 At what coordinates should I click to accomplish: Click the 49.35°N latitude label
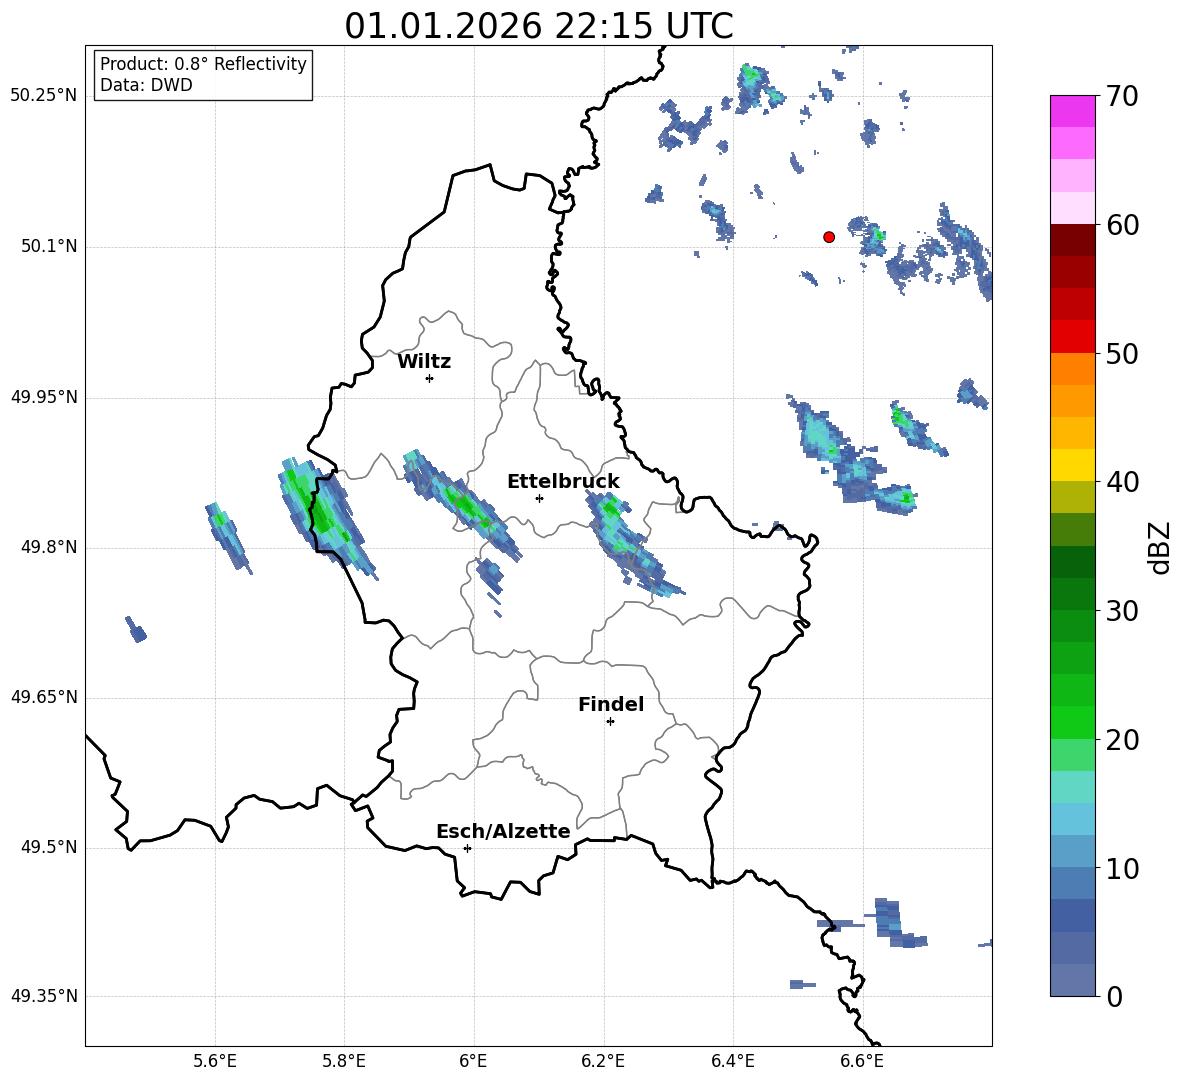tap(43, 996)
